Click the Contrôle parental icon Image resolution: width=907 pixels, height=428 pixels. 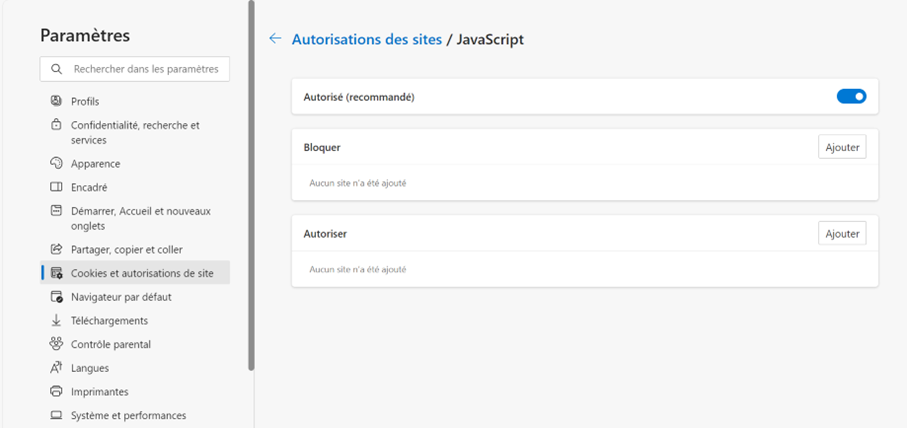(56, 344)
